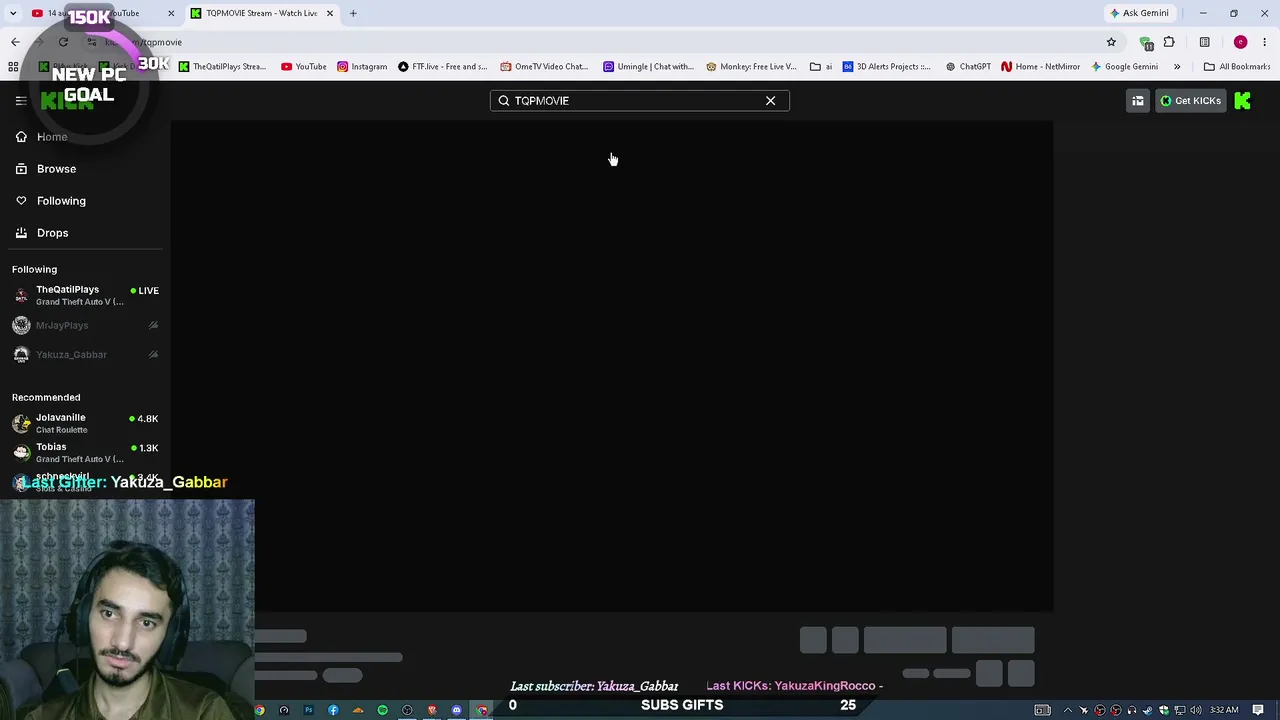Open the Kick dashboard icon beside Get KICKs
1280x720 pixels.
click(1137, 100)
